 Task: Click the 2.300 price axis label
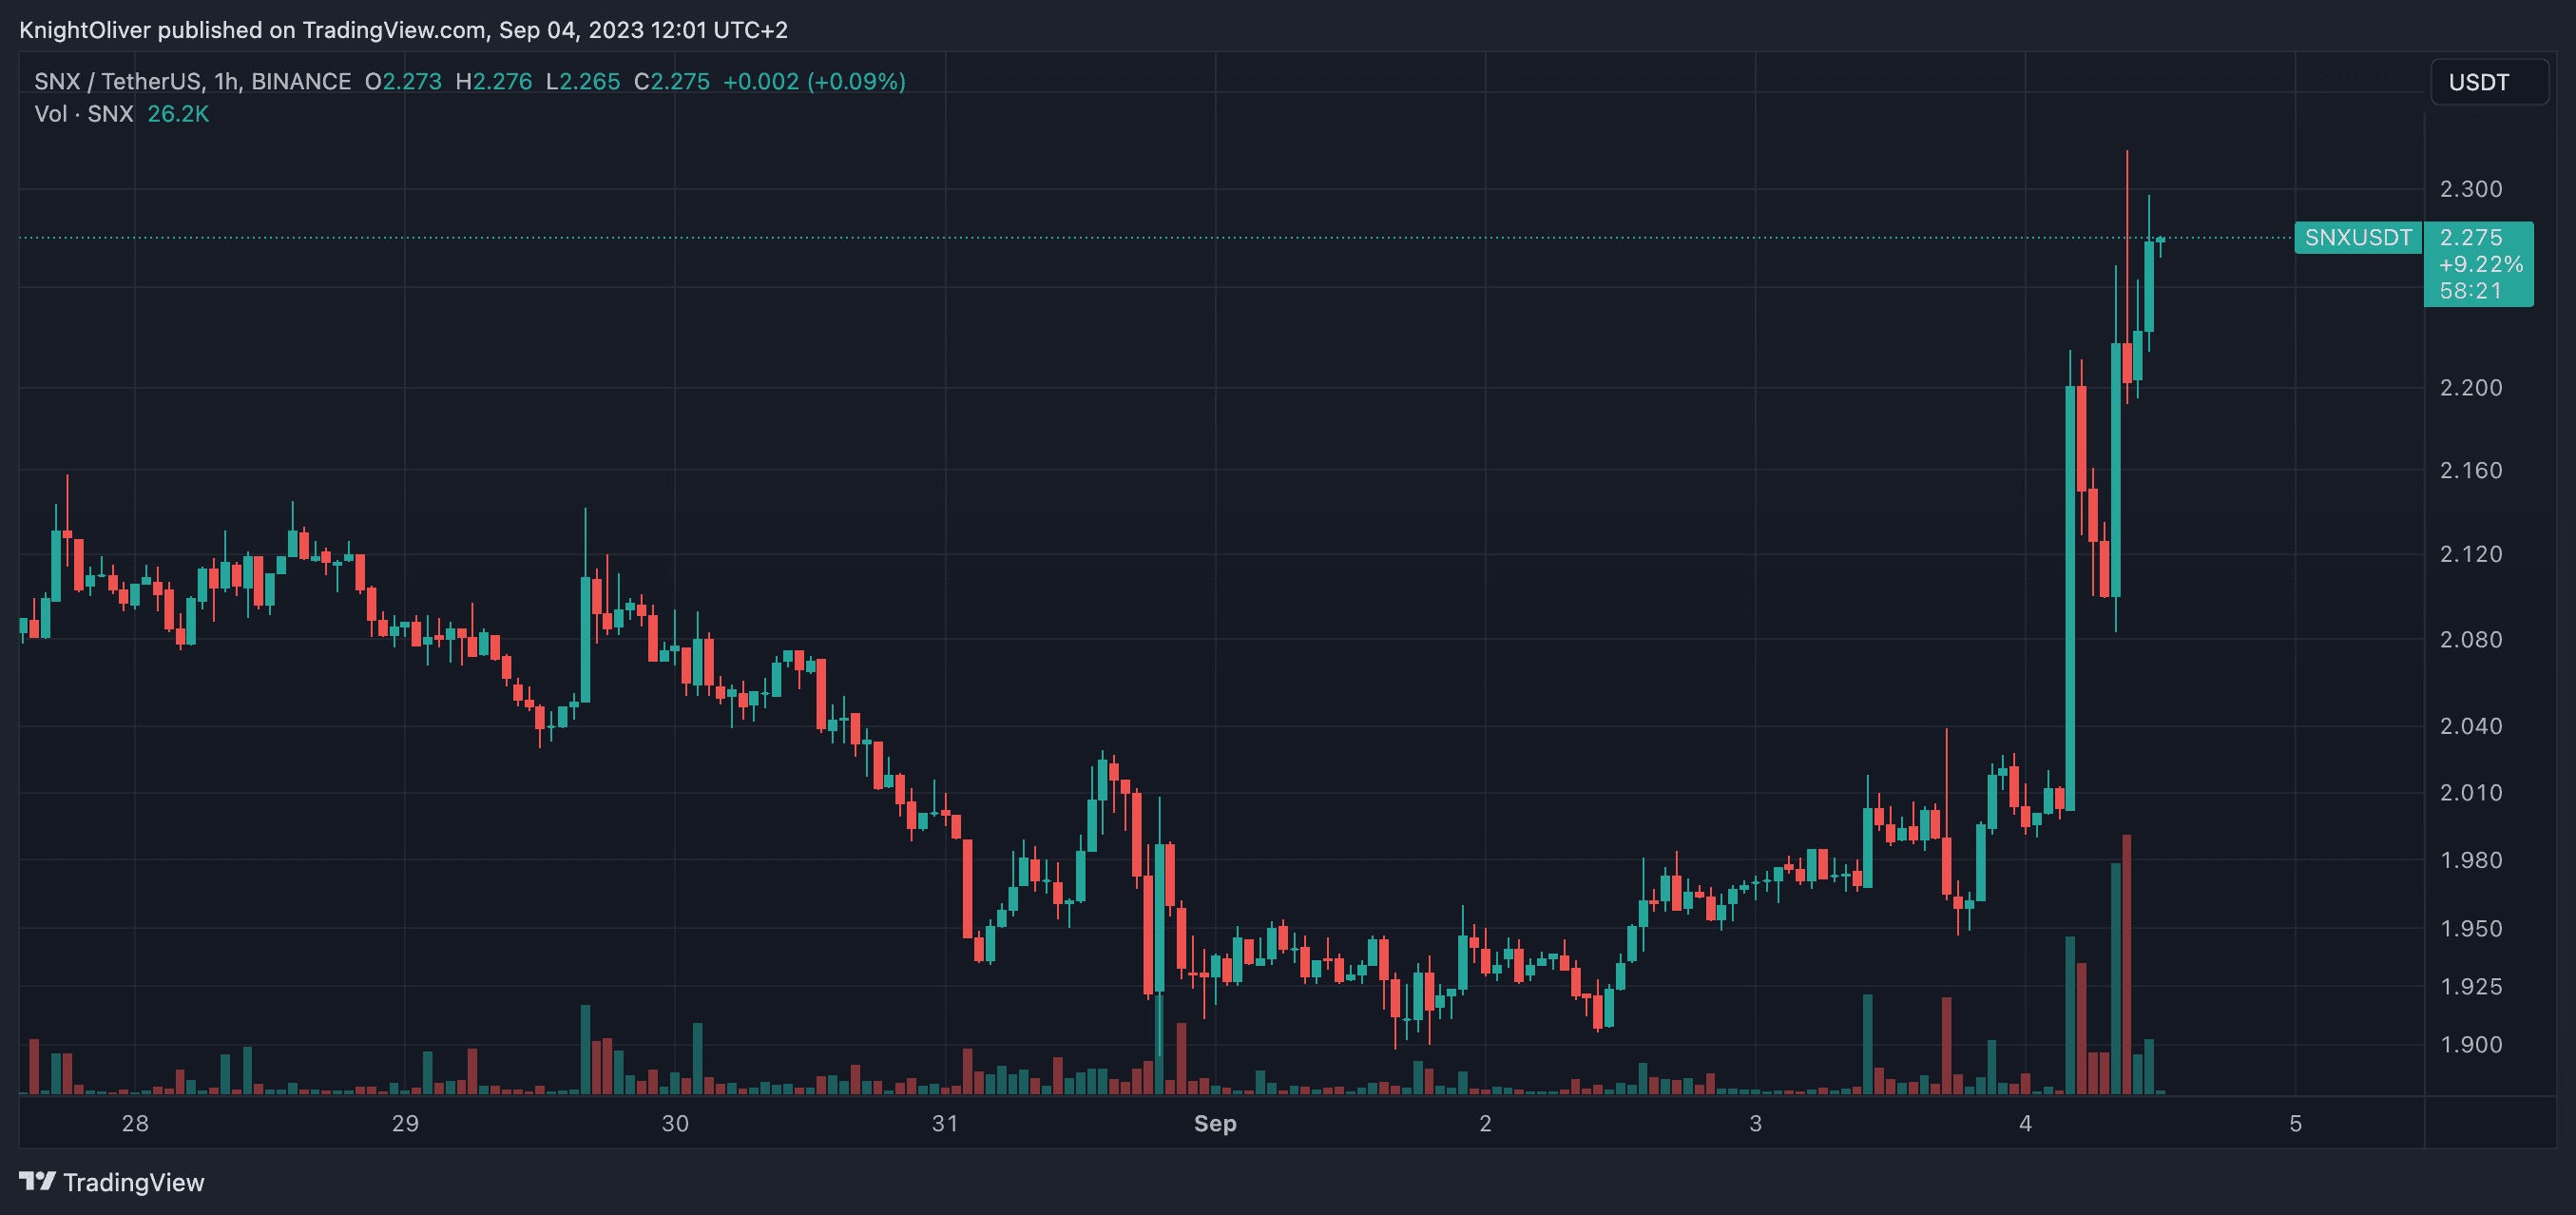pos(2471,189)
